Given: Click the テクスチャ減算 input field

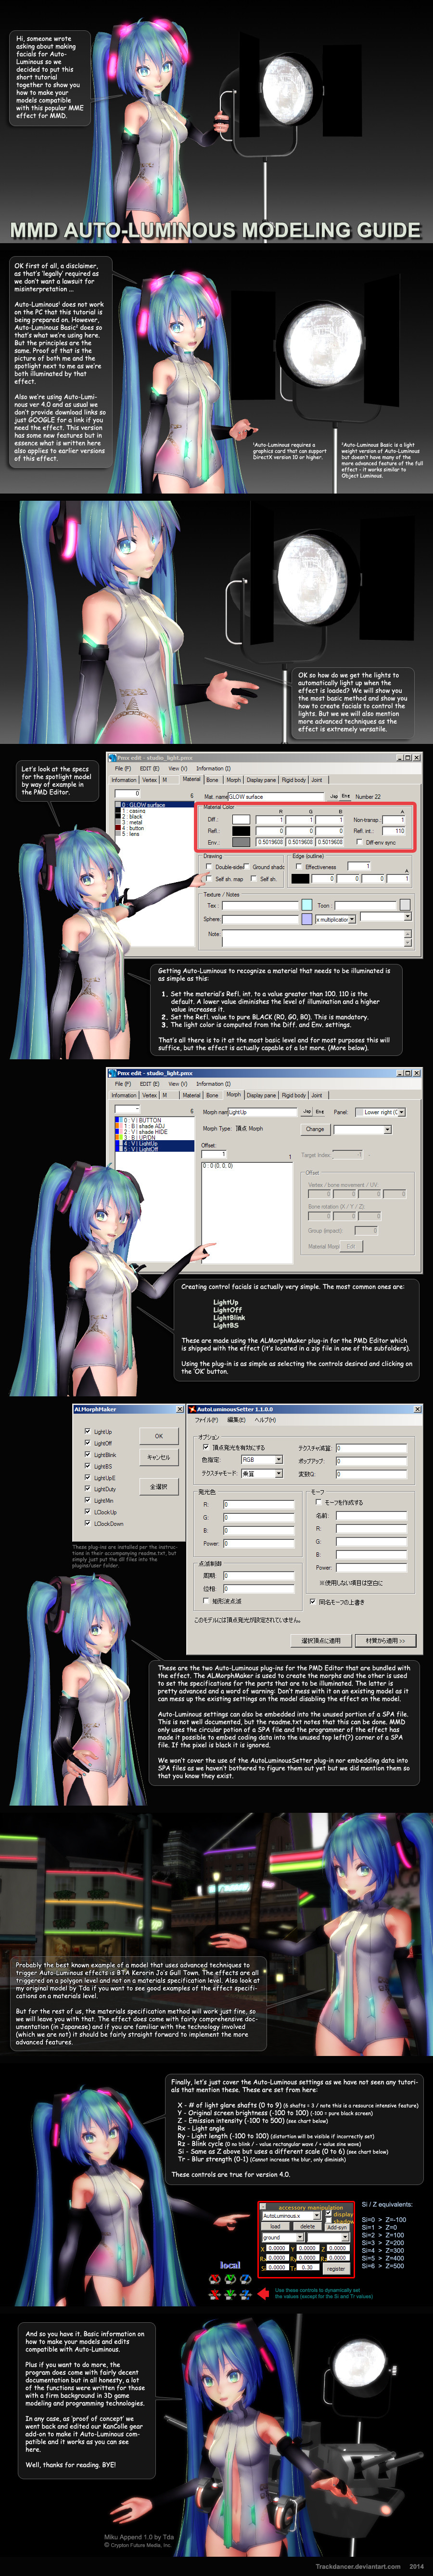Looking at the screenshot, I should (x=372, y=1447).
